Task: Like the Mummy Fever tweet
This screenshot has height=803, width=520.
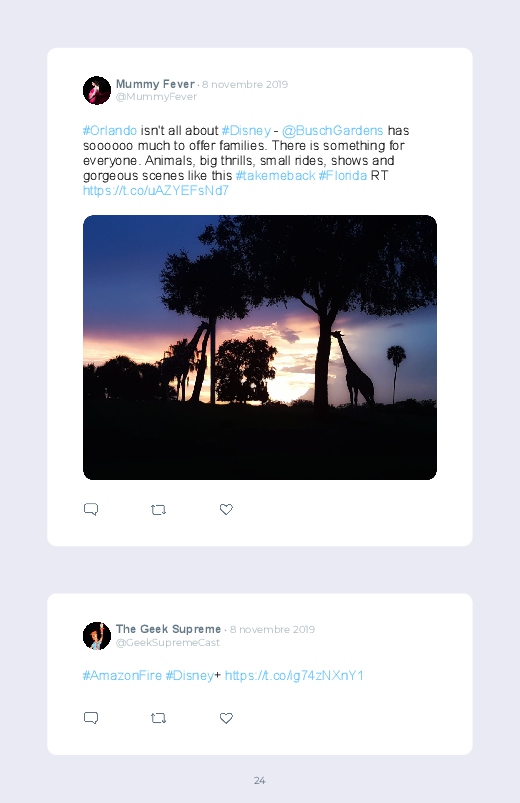Action: (226, 510)
